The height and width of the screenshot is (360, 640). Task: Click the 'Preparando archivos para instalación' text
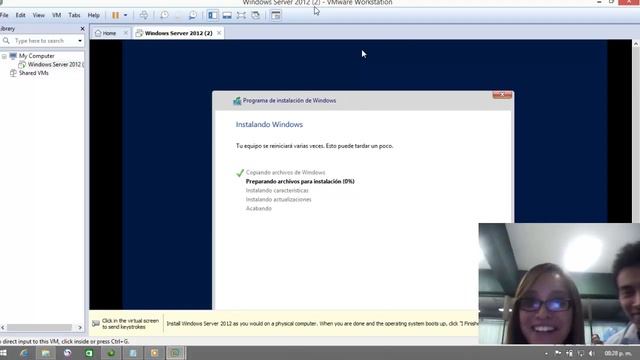[x=300, y=182]
